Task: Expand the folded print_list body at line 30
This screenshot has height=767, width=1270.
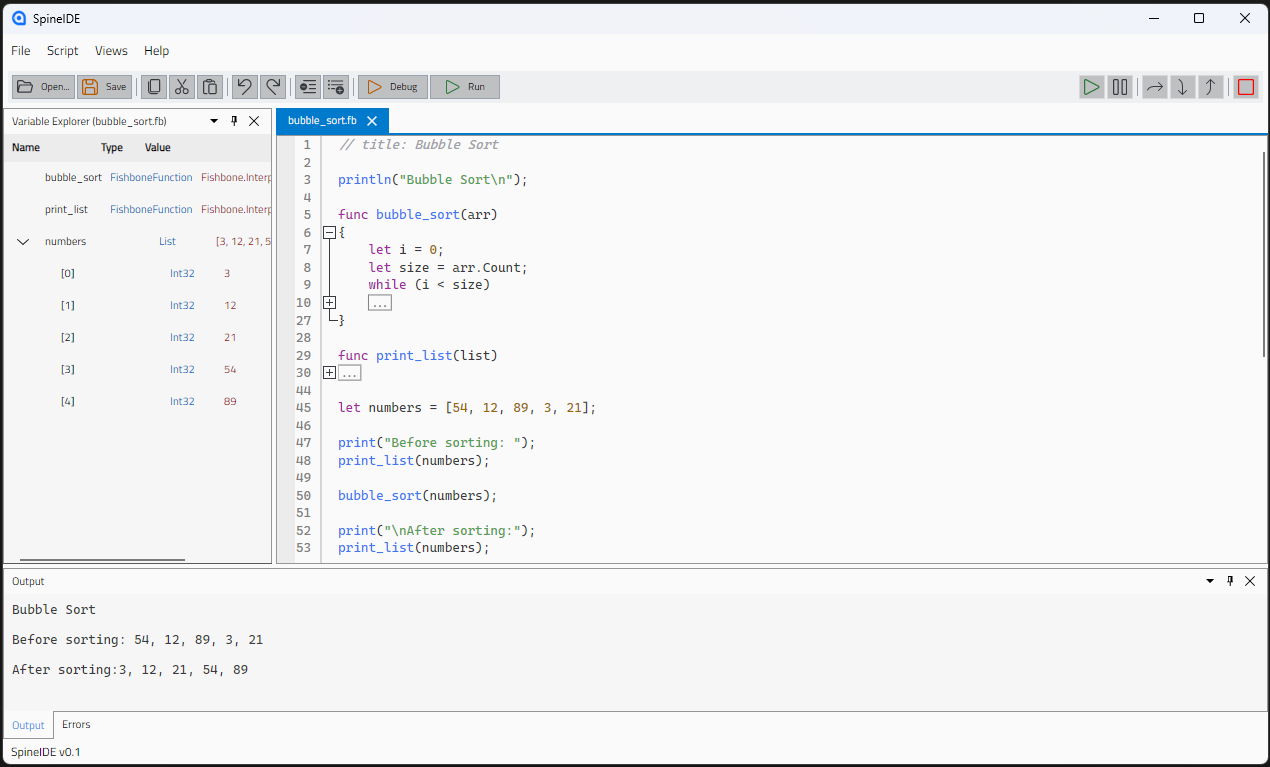Action: (x=329, y=372)
